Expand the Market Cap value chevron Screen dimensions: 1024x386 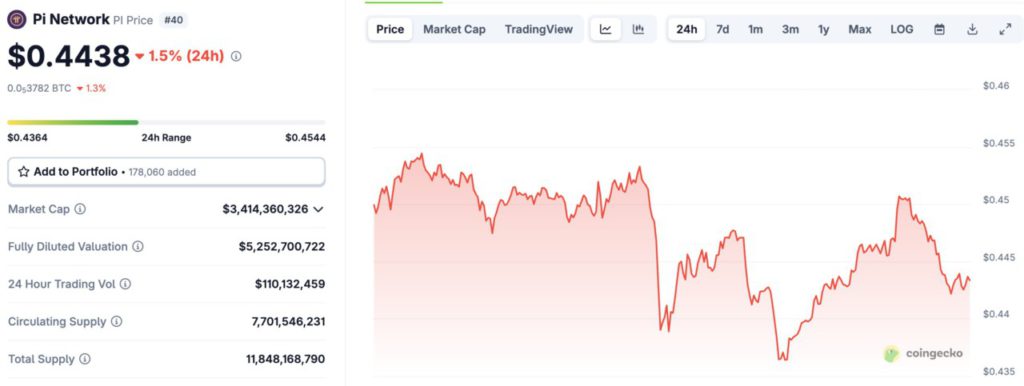[318, 209]
